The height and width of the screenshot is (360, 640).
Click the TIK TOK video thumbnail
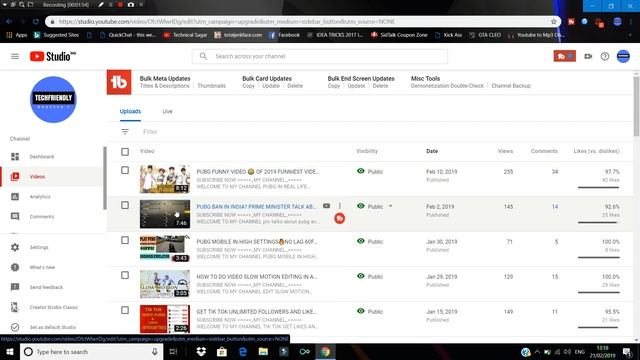pos(165,319)
